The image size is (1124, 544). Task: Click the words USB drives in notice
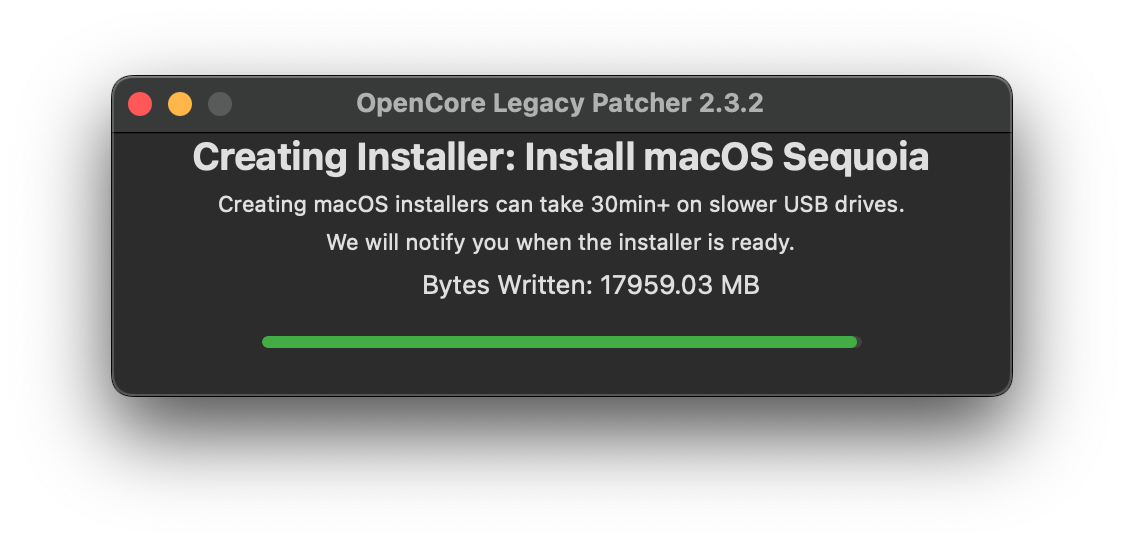(860, 205)
